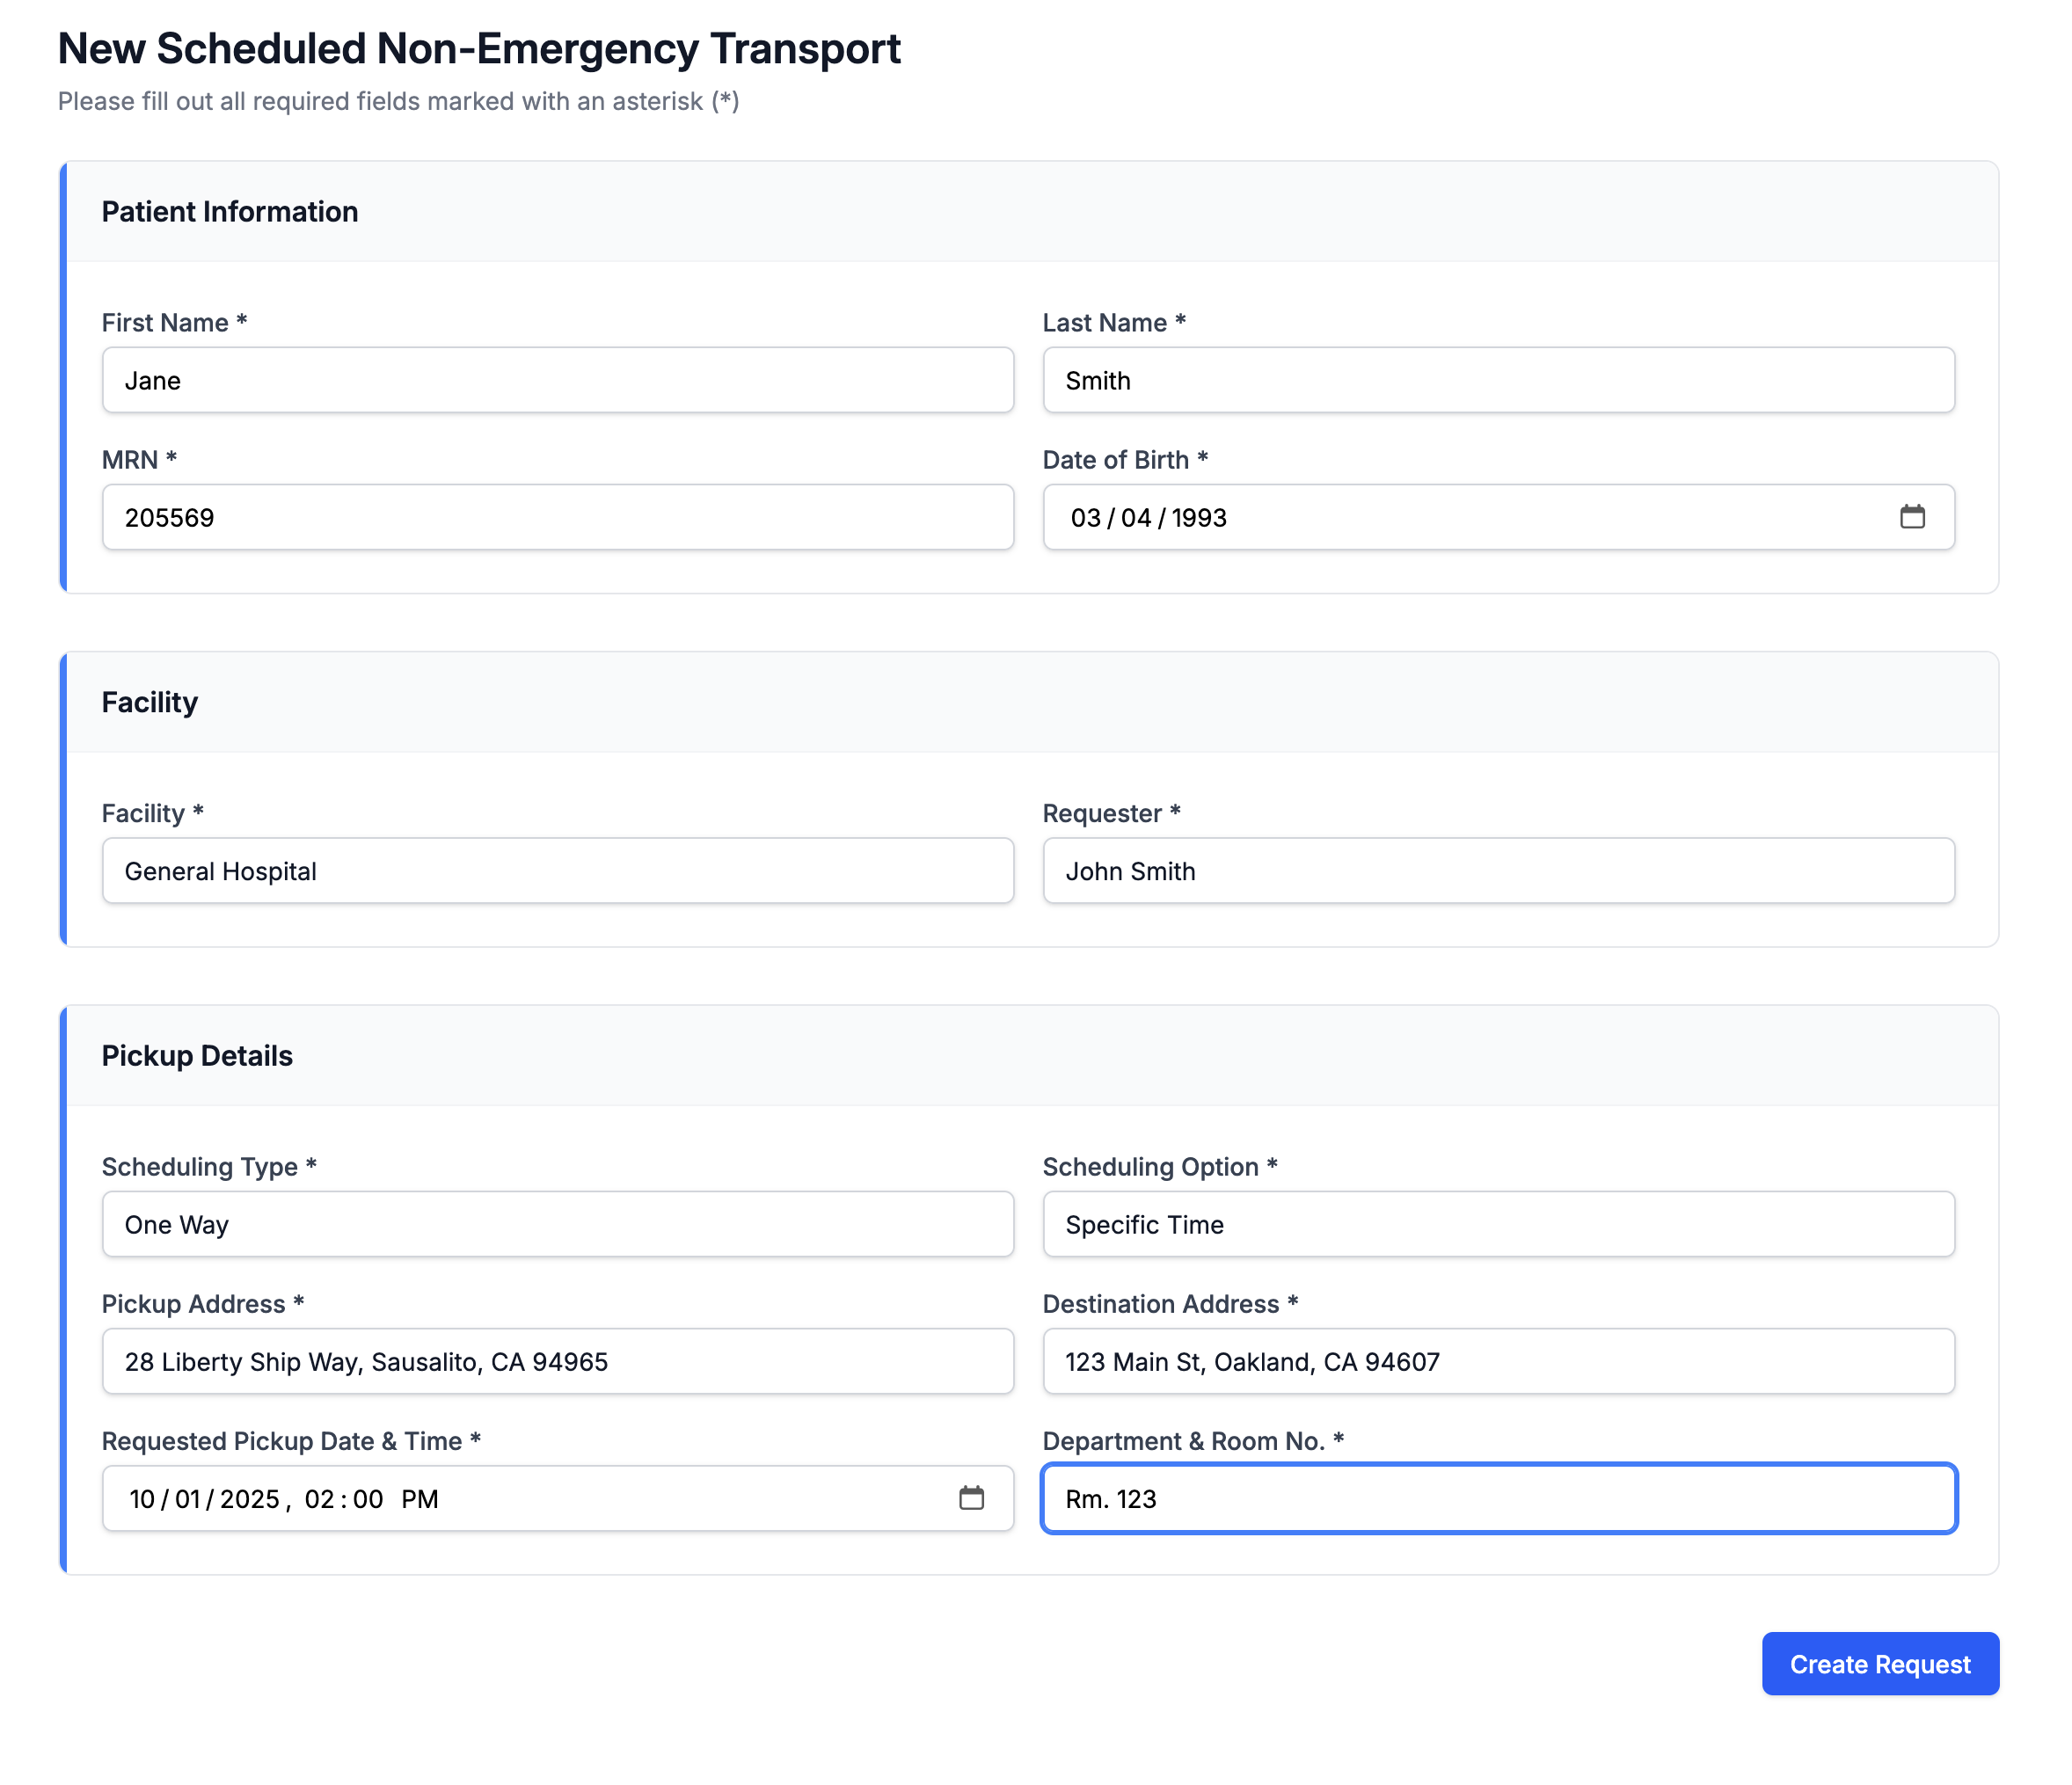Select the hour 02 in pickup time
The width and height of the screenshot is (2072, 1785).
(x=319, y=1499)
